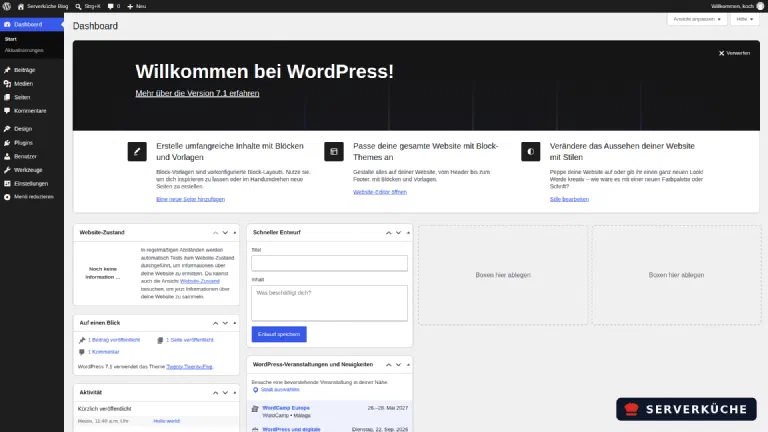Open Hello world! post link
This screenshot has width=768, height=432.
pos(167,421)
